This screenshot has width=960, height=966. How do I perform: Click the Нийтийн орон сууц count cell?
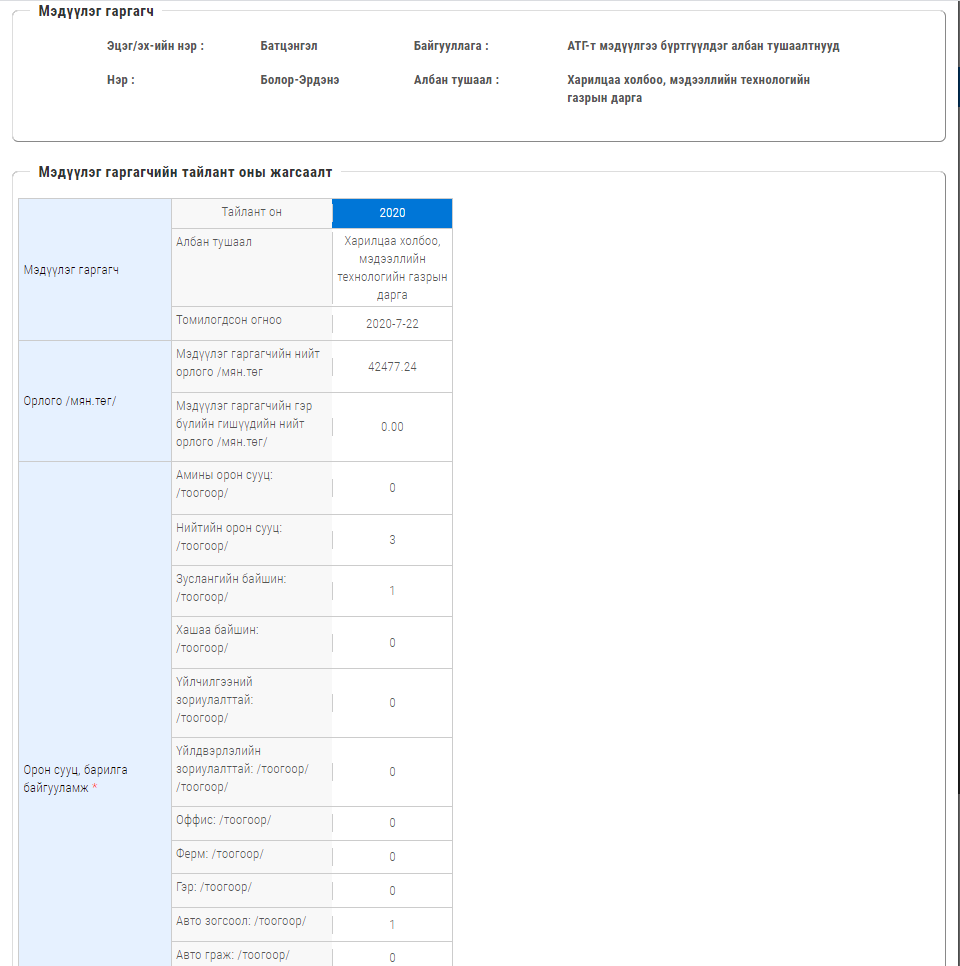392,540
